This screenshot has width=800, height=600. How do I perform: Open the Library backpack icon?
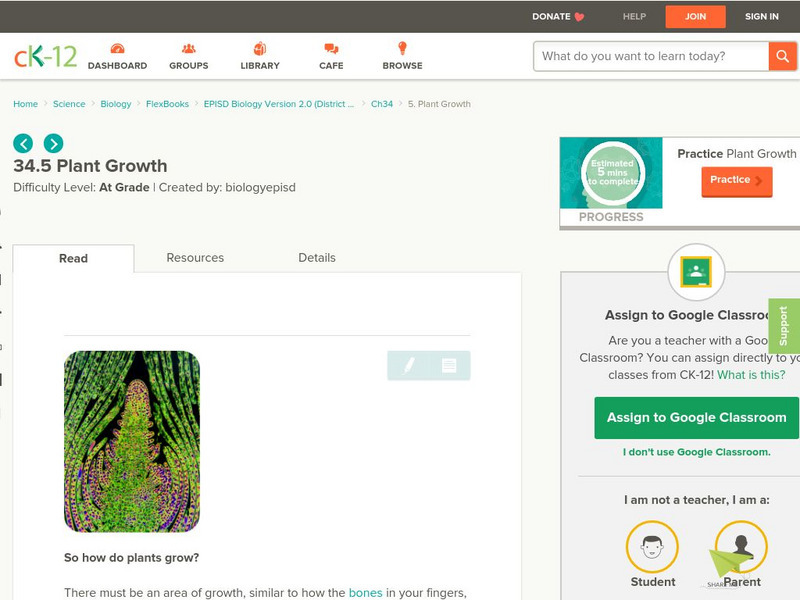260,48
